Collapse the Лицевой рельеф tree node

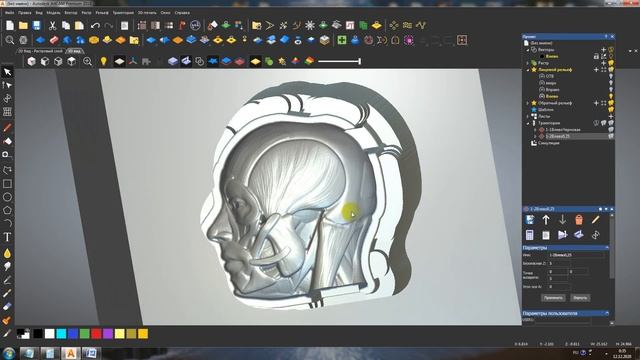tap(528, 70)
